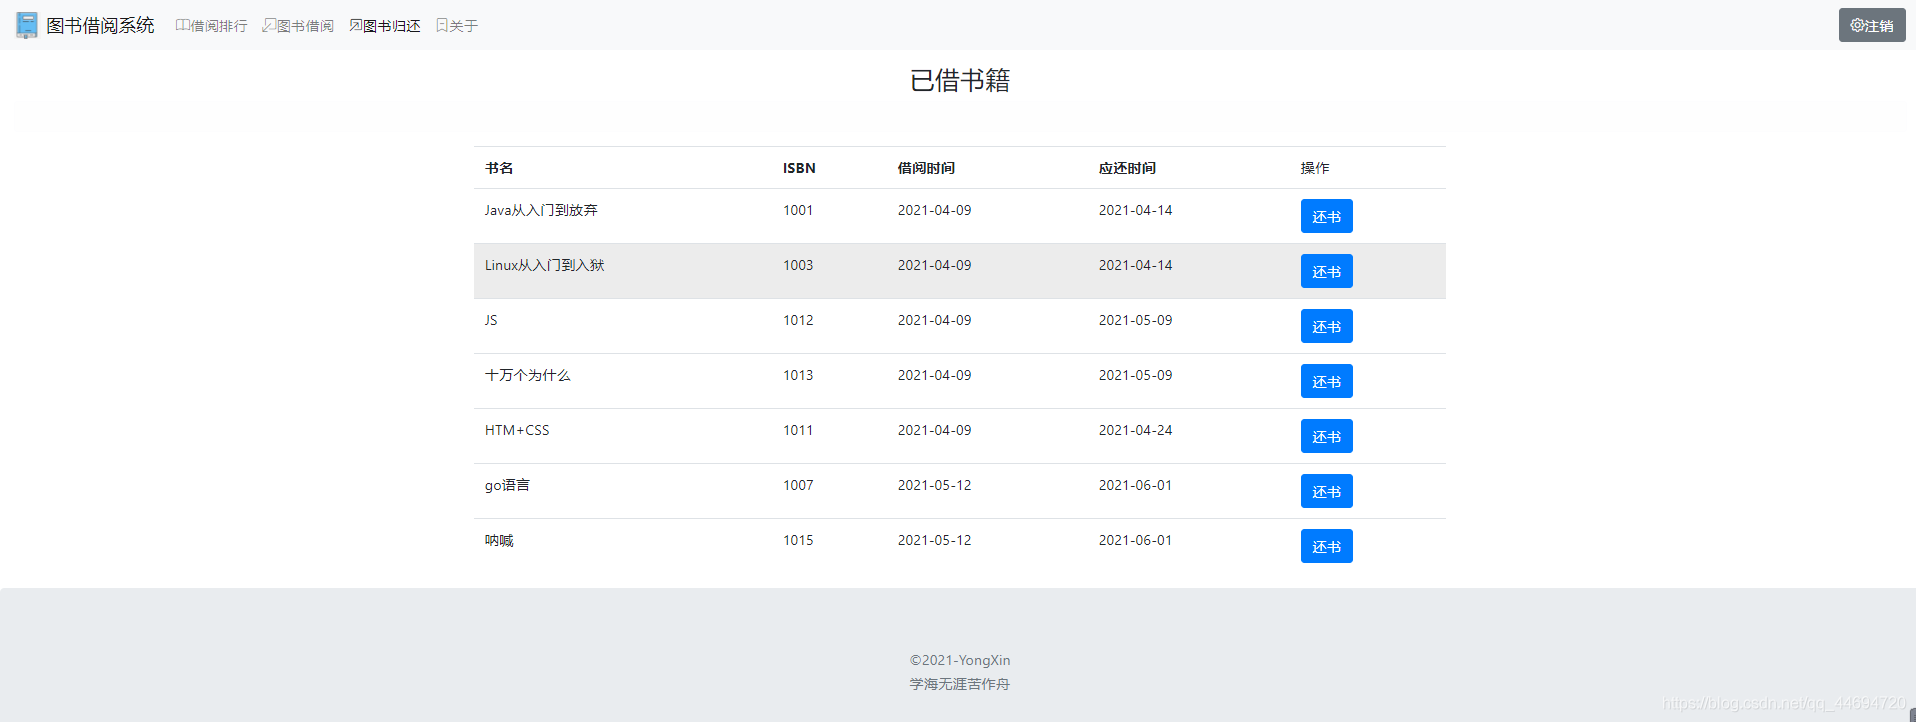
Task: Click the 借阅时间 column header
Action: (926, 168)
